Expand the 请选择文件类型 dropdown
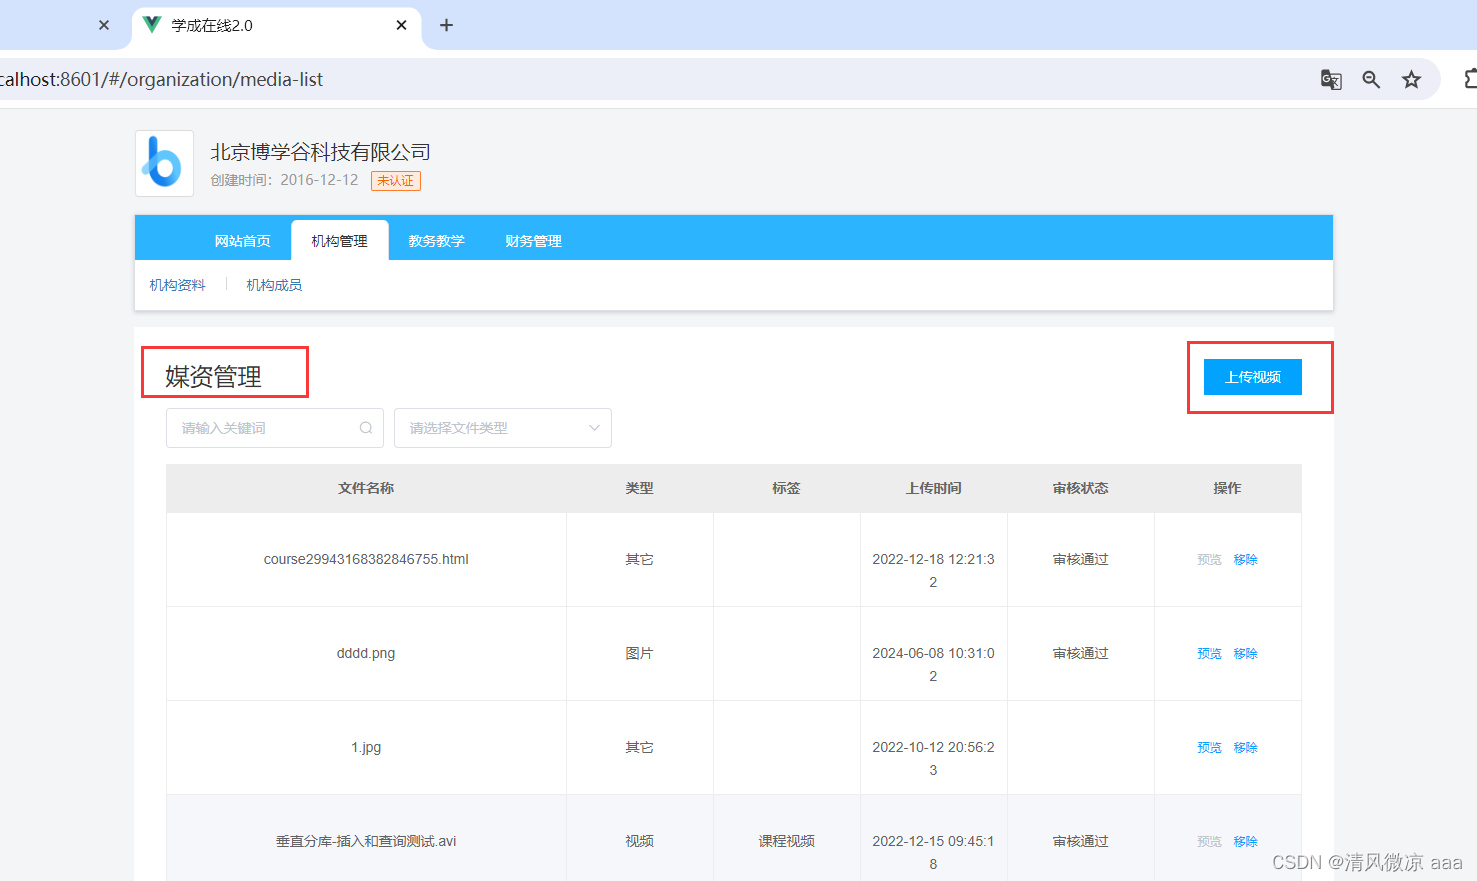Image resolution: width=1477 pixels, height=881 pixels. coord(503,428)
